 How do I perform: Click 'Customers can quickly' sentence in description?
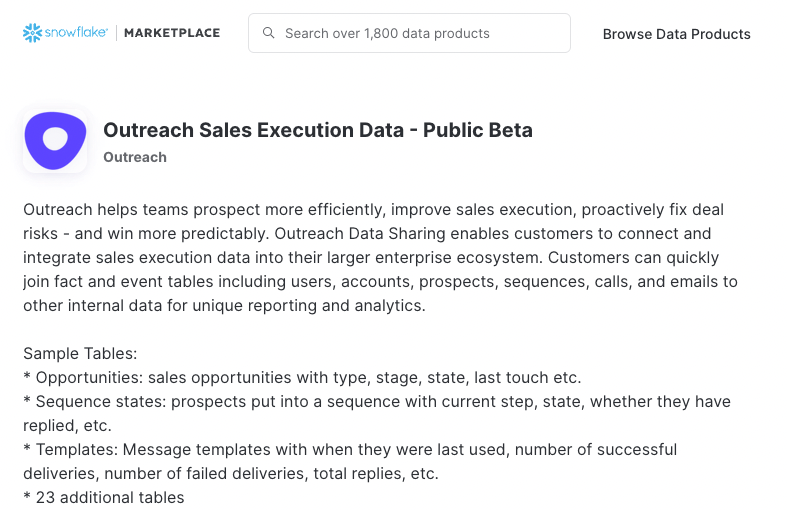click(633, 258)
